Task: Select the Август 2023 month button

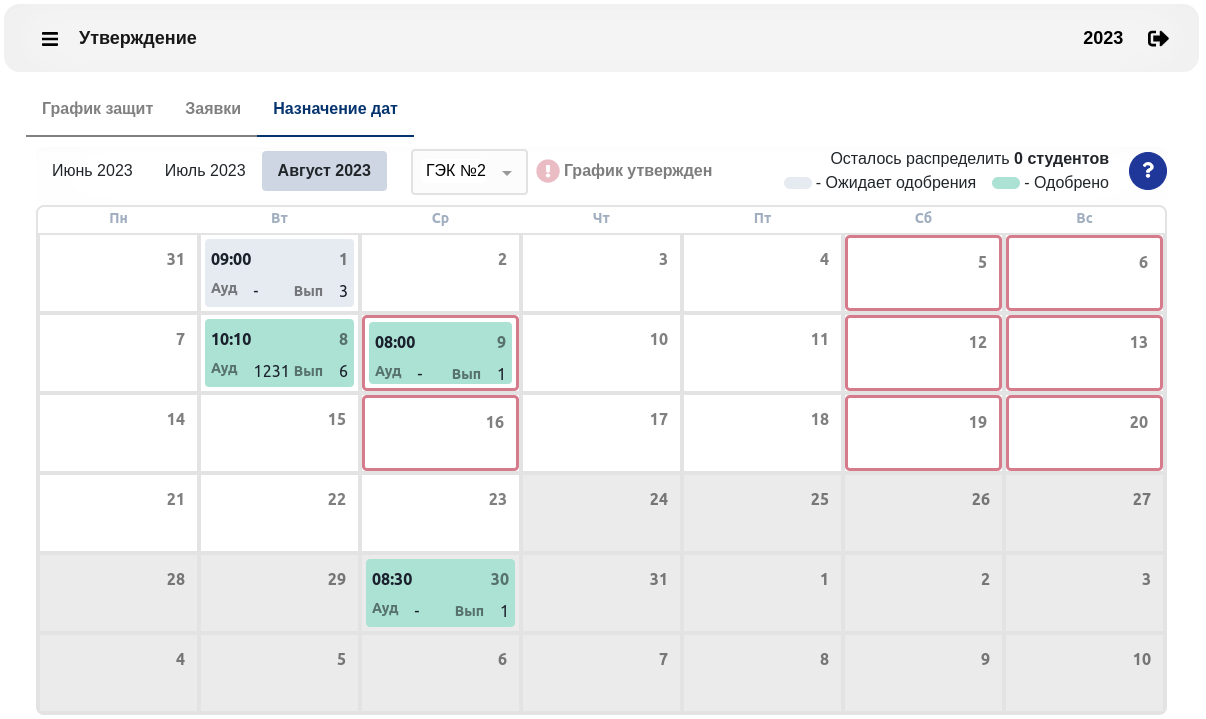Action: click(x=324, y=171)
